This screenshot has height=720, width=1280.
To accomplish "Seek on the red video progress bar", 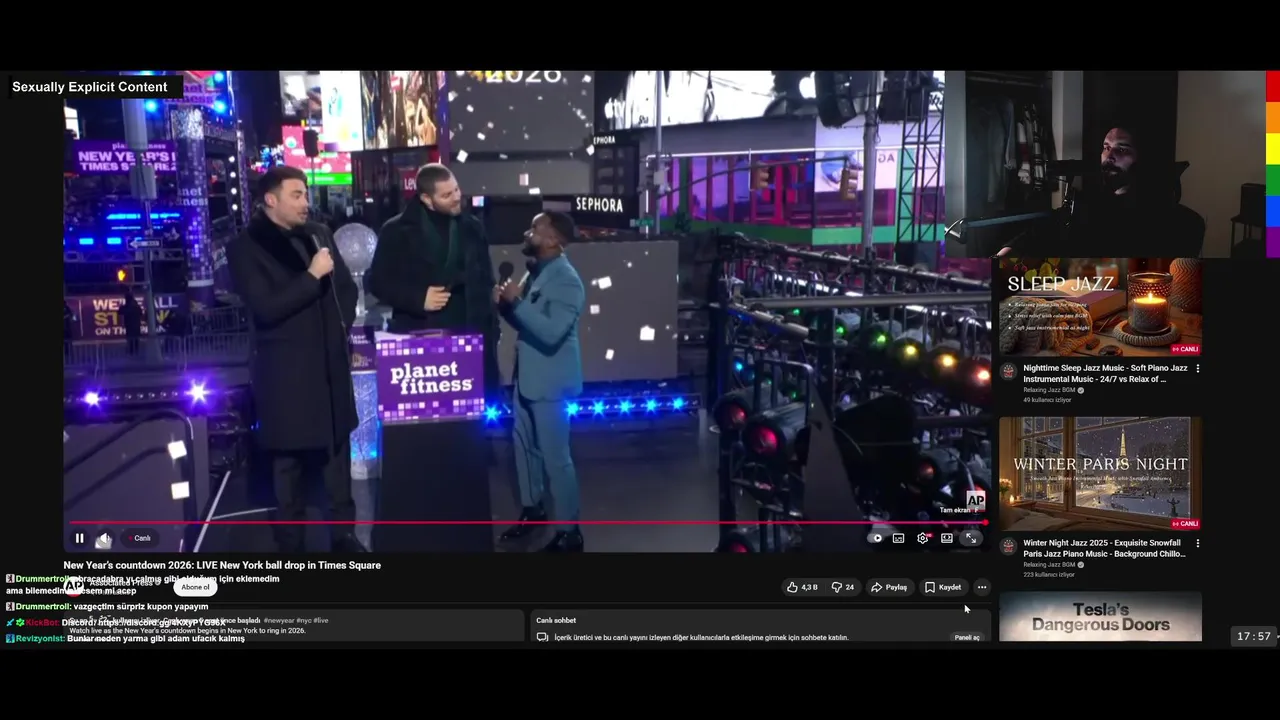I will tap(528, 522).
